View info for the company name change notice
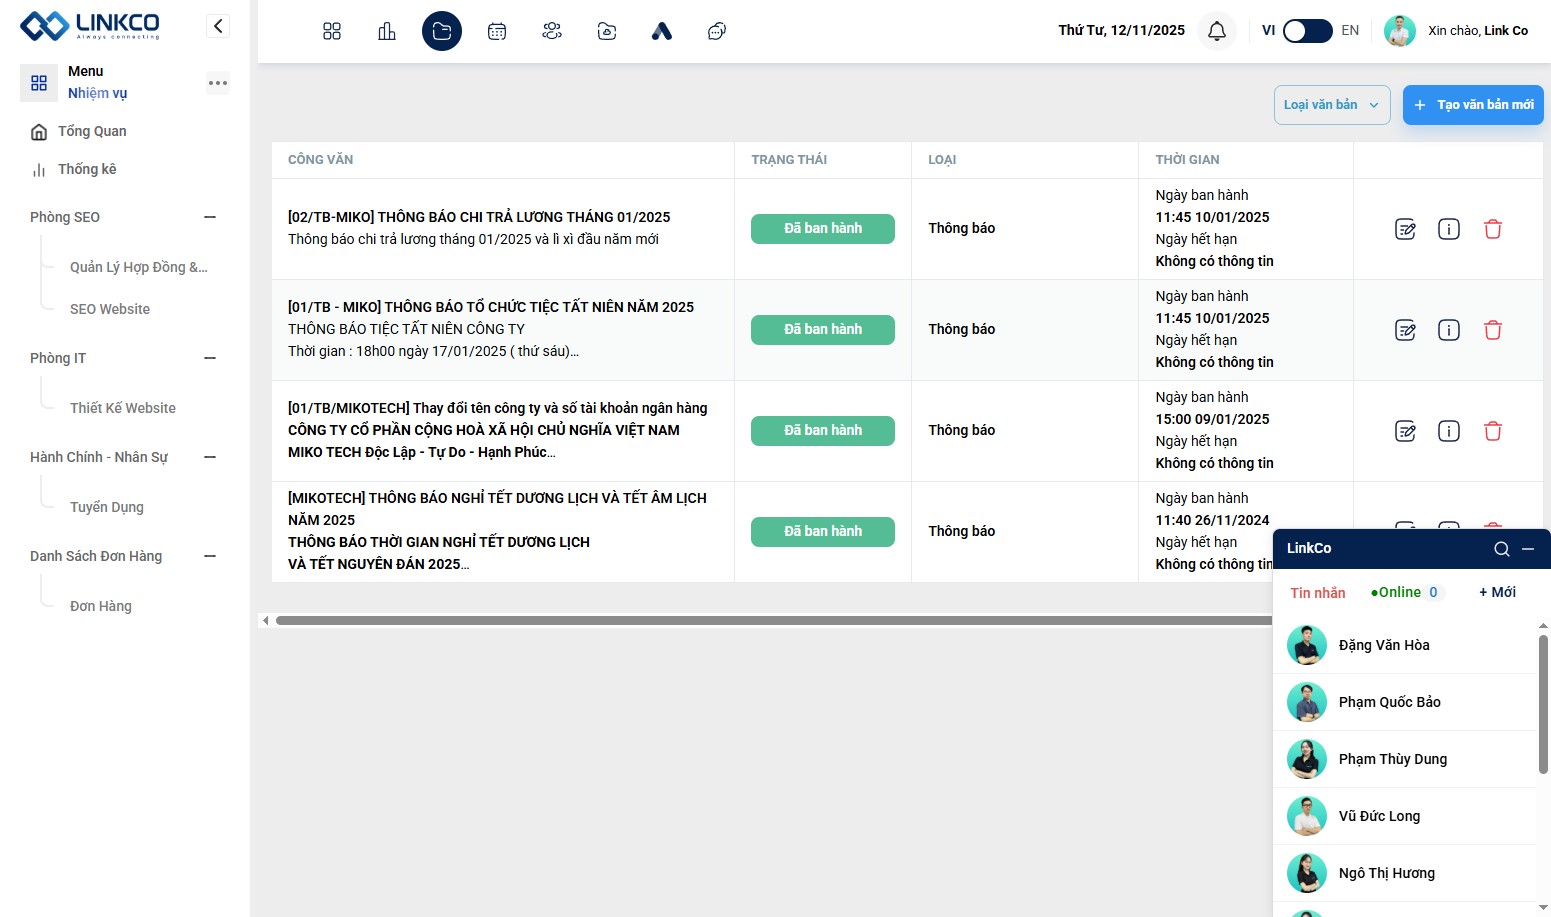This screenshot has height=917, width=1551. 1449,431
